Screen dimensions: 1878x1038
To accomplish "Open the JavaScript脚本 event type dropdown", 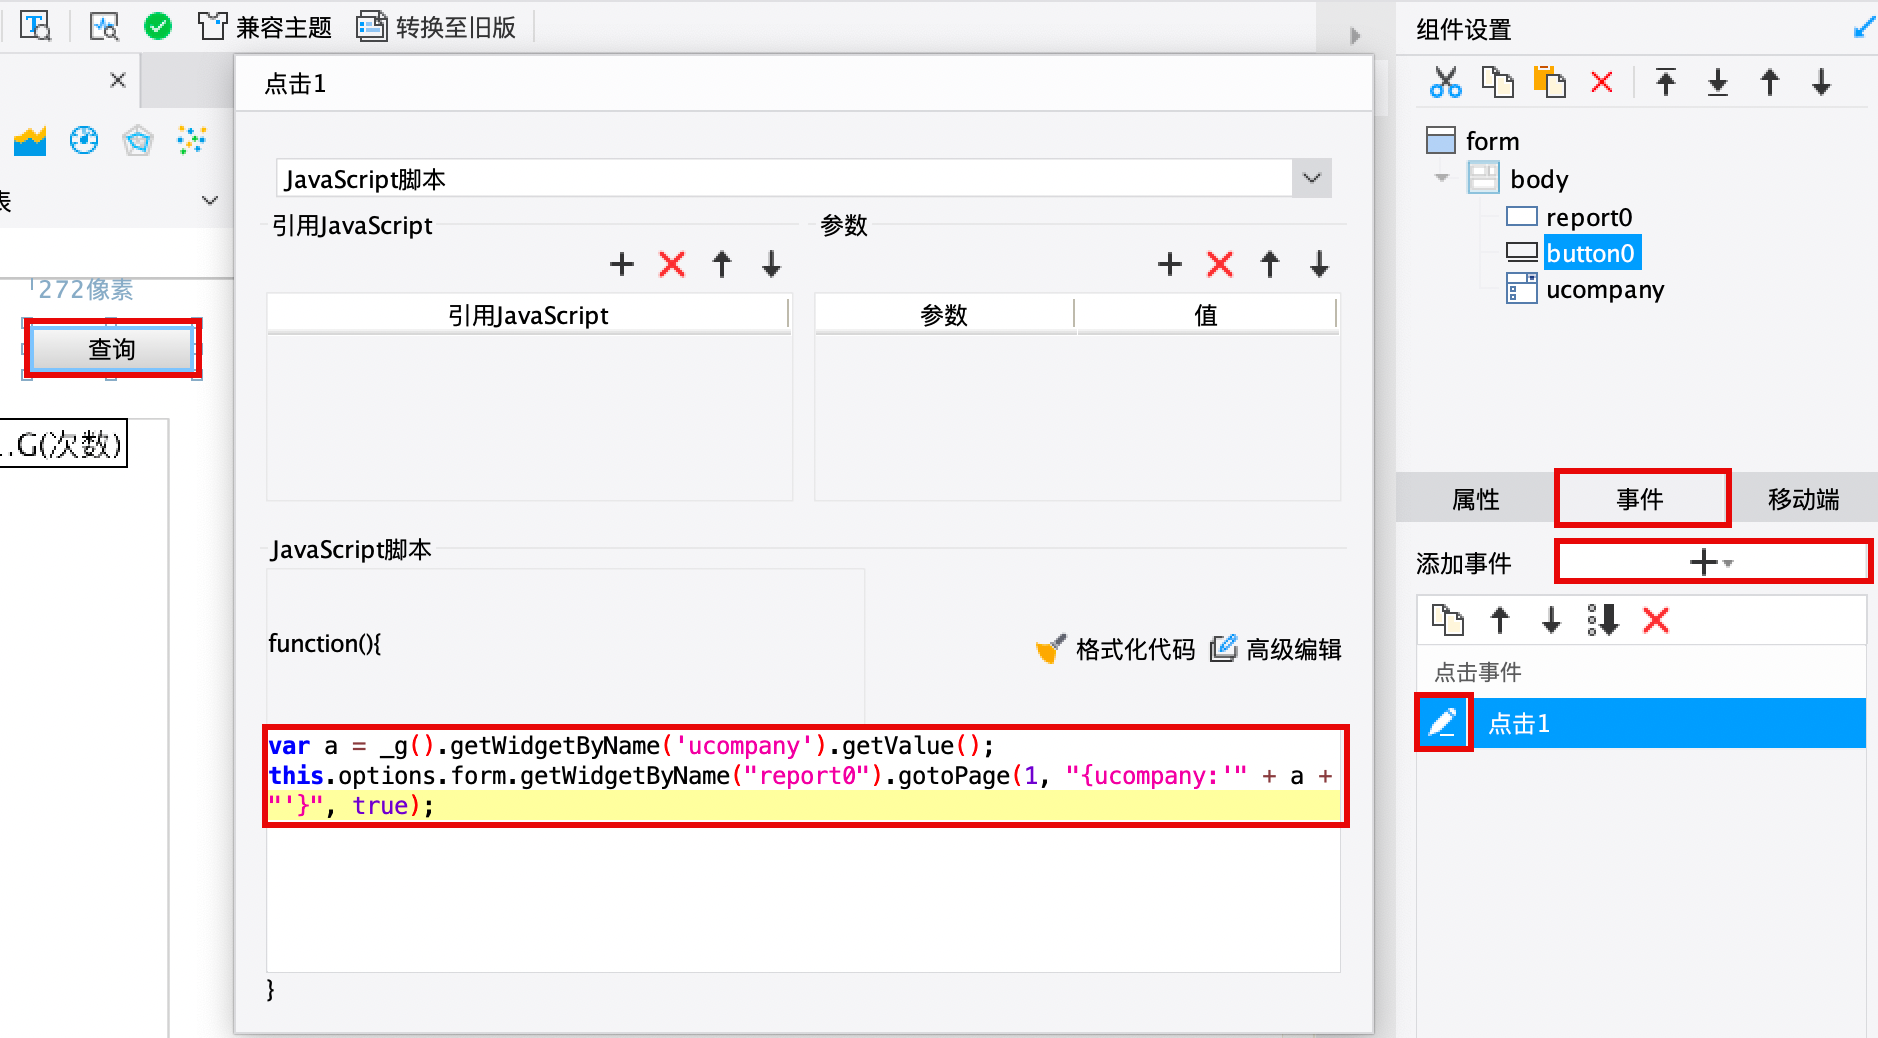I will [x=1312, y=179].
